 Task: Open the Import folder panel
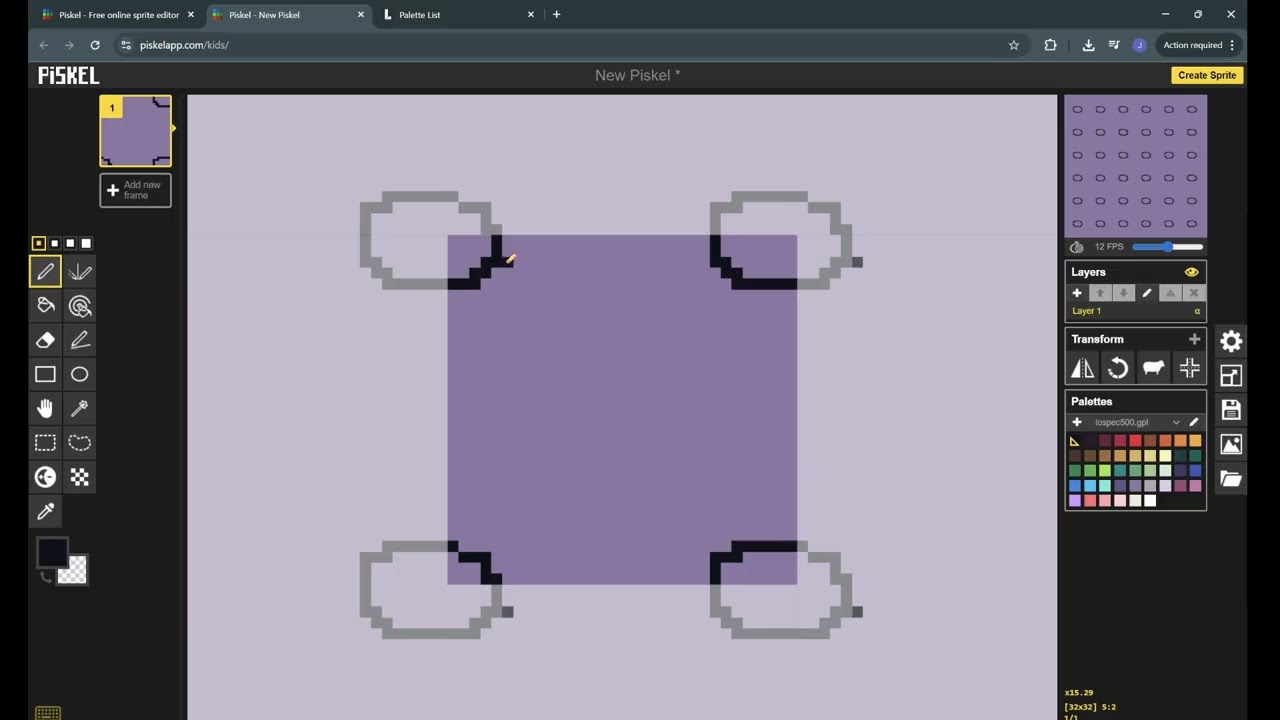[1231, 479]
